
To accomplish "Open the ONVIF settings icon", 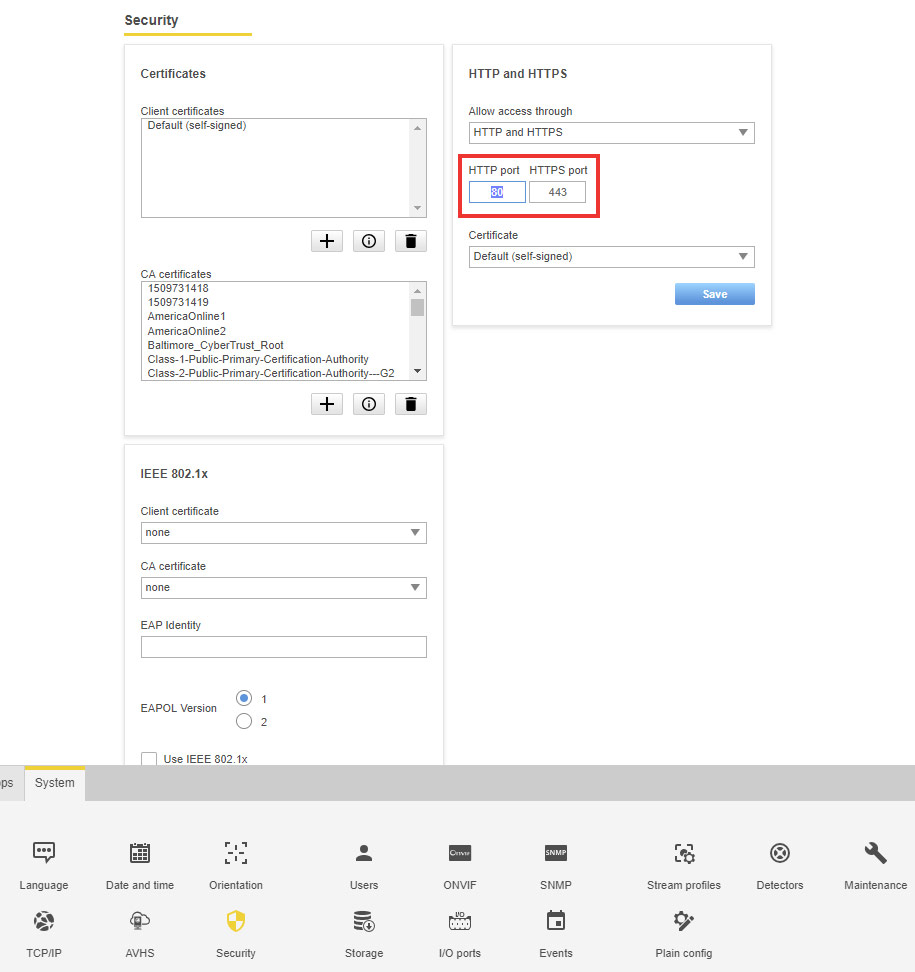I will pos(460,854).
